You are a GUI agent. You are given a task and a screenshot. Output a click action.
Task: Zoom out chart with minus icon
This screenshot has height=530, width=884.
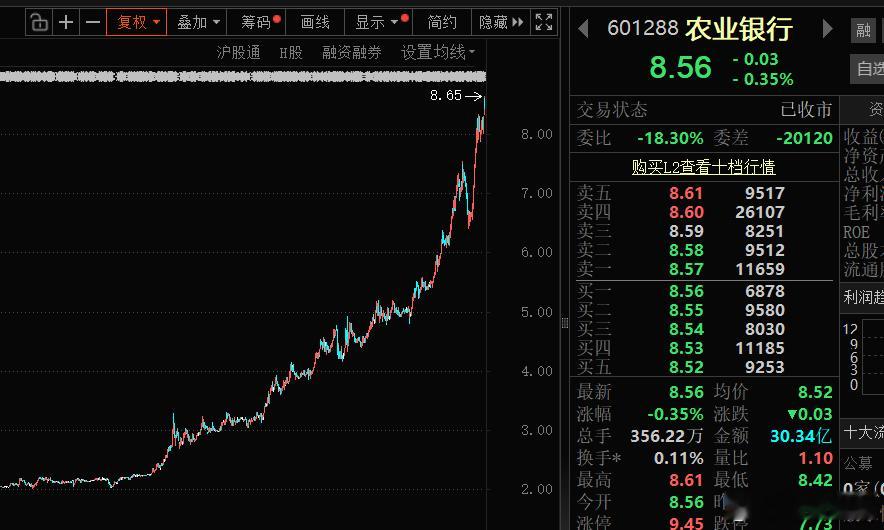(x=93, y=23)
